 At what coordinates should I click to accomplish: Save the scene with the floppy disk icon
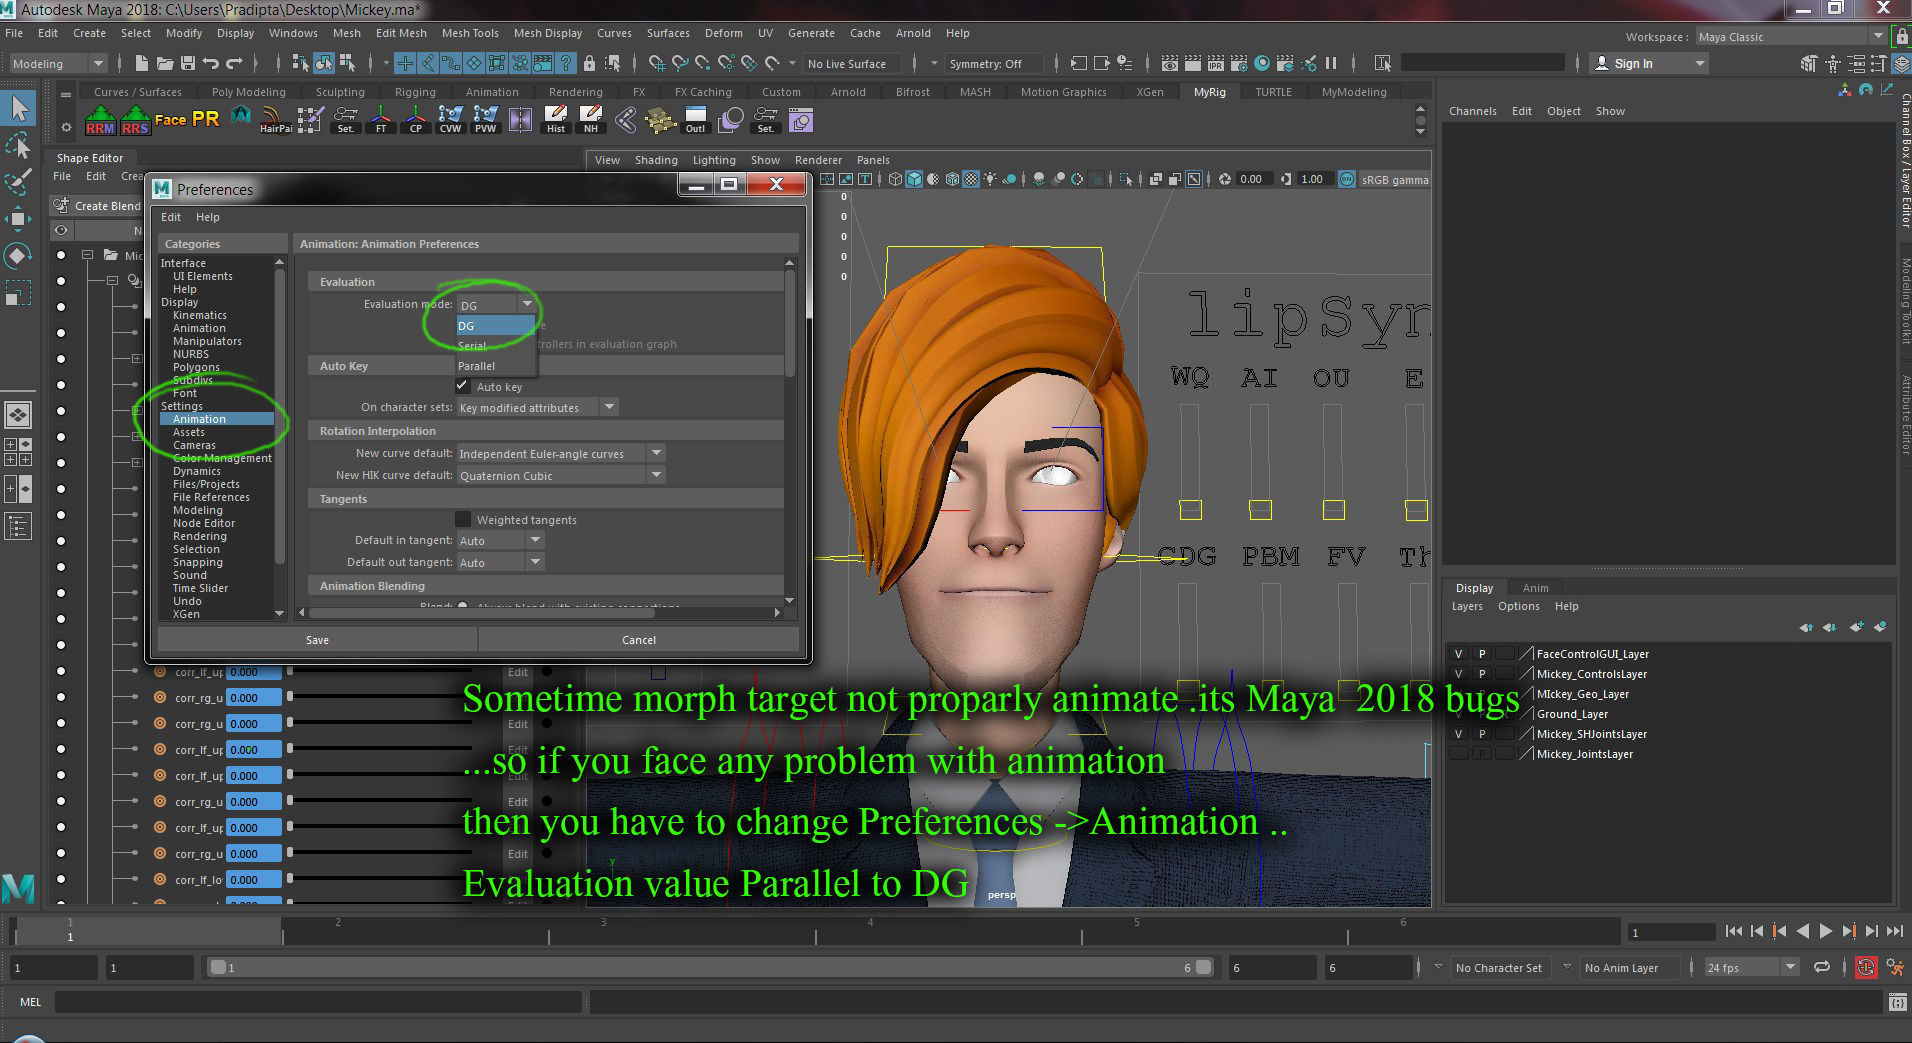click(187, 64)
